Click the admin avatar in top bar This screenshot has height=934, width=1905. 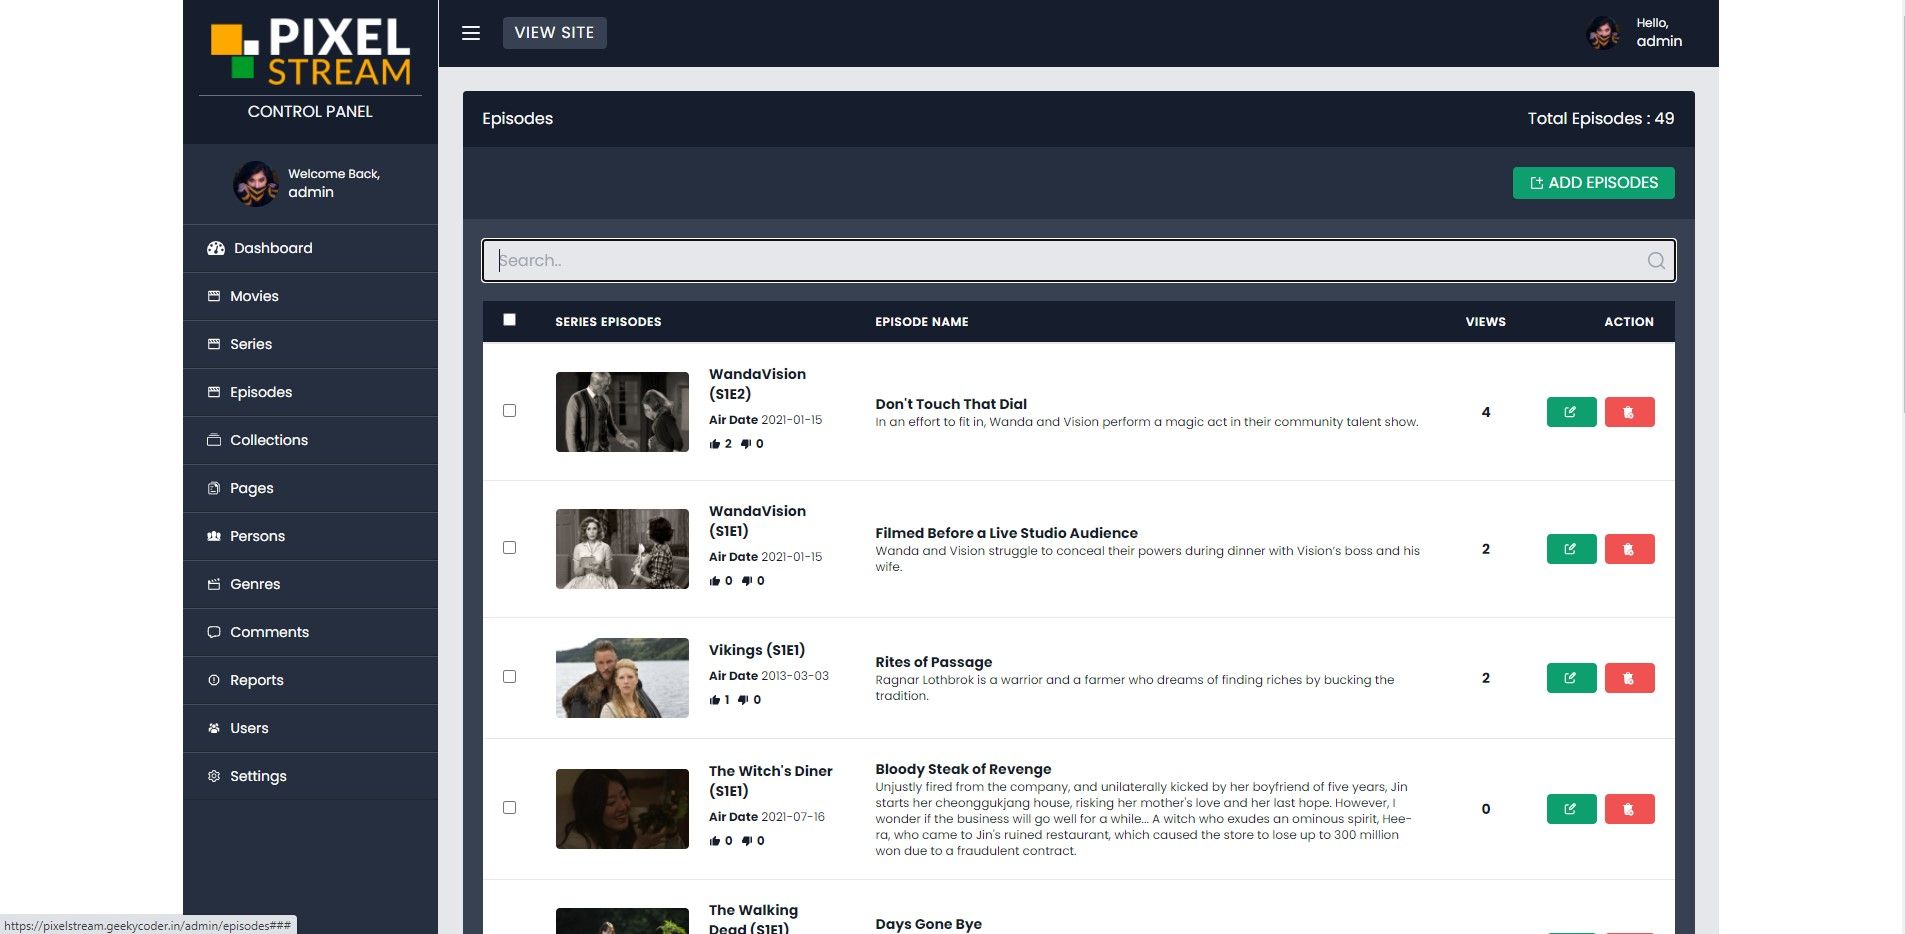(1604, 33)
